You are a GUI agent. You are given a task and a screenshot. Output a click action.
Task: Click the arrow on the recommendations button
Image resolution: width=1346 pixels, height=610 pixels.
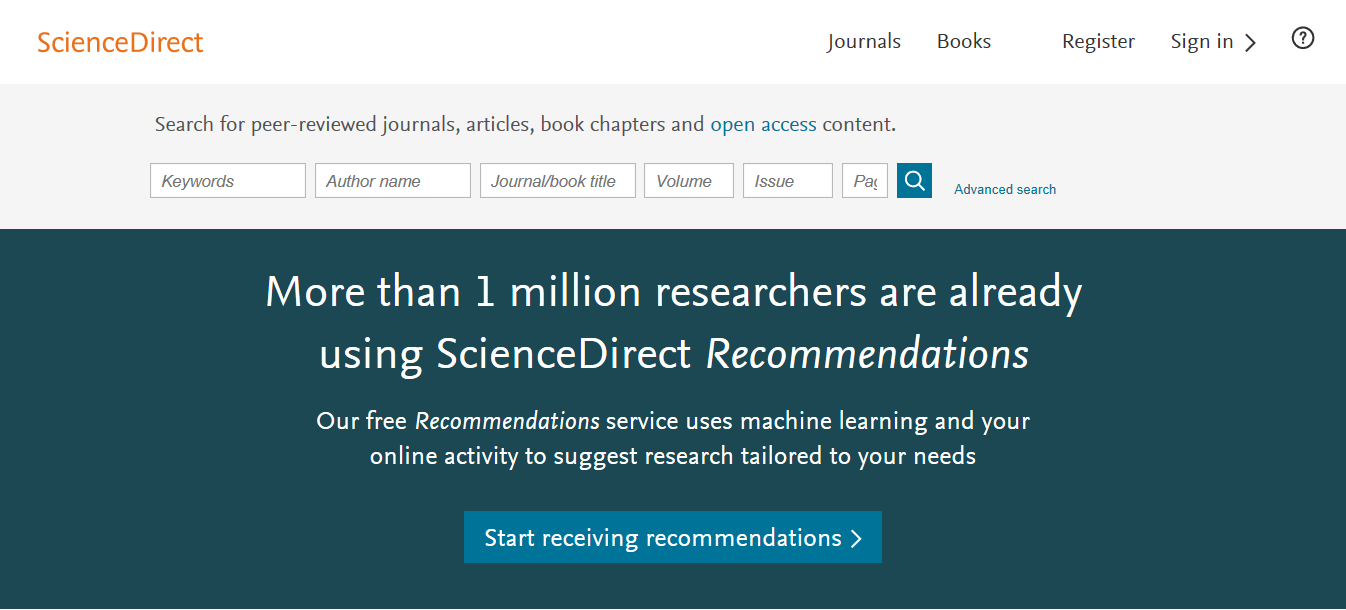point(856,538)
